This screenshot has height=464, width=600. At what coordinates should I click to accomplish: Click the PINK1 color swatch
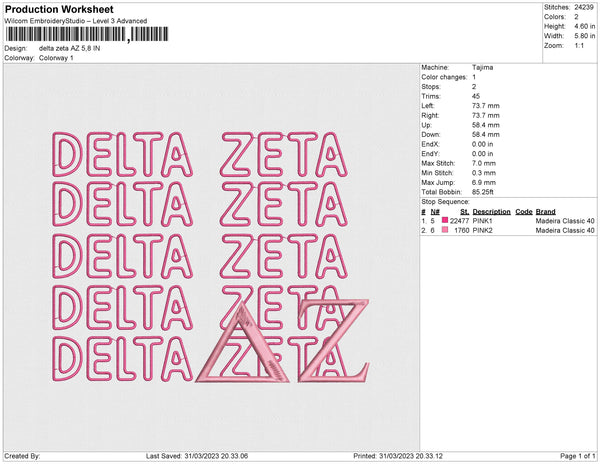pos(445,220)
